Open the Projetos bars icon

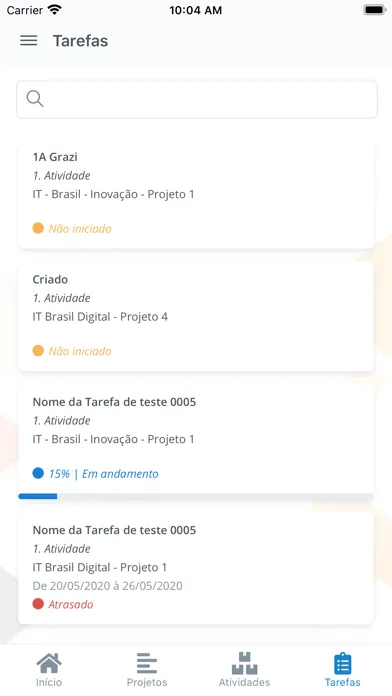pyautogui.click(x=147, y=663)
